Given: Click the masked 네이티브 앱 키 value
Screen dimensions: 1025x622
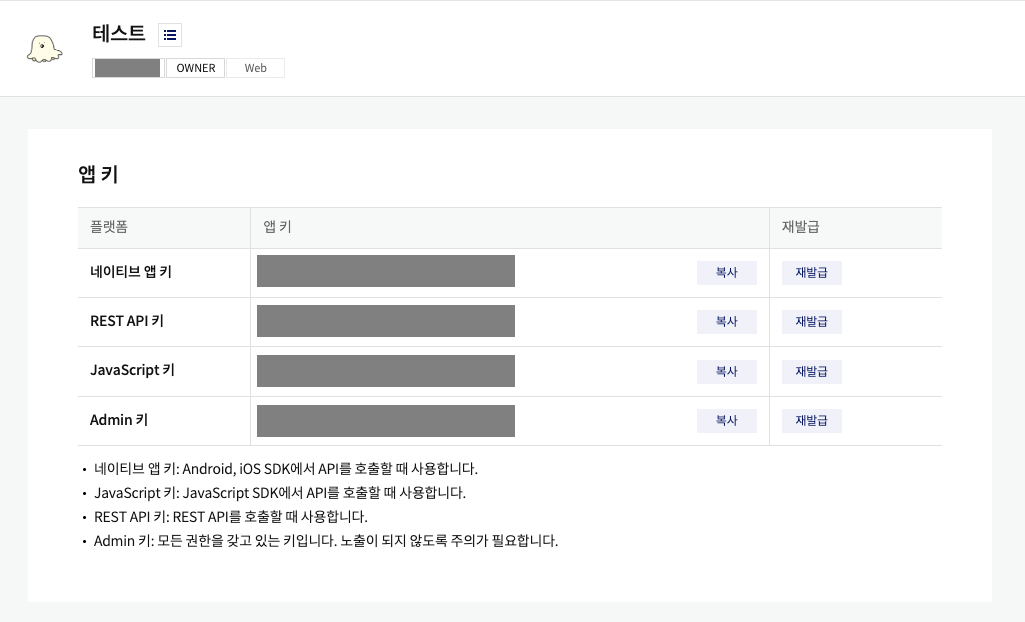Looking at the screenshot, I should (386, 271).
